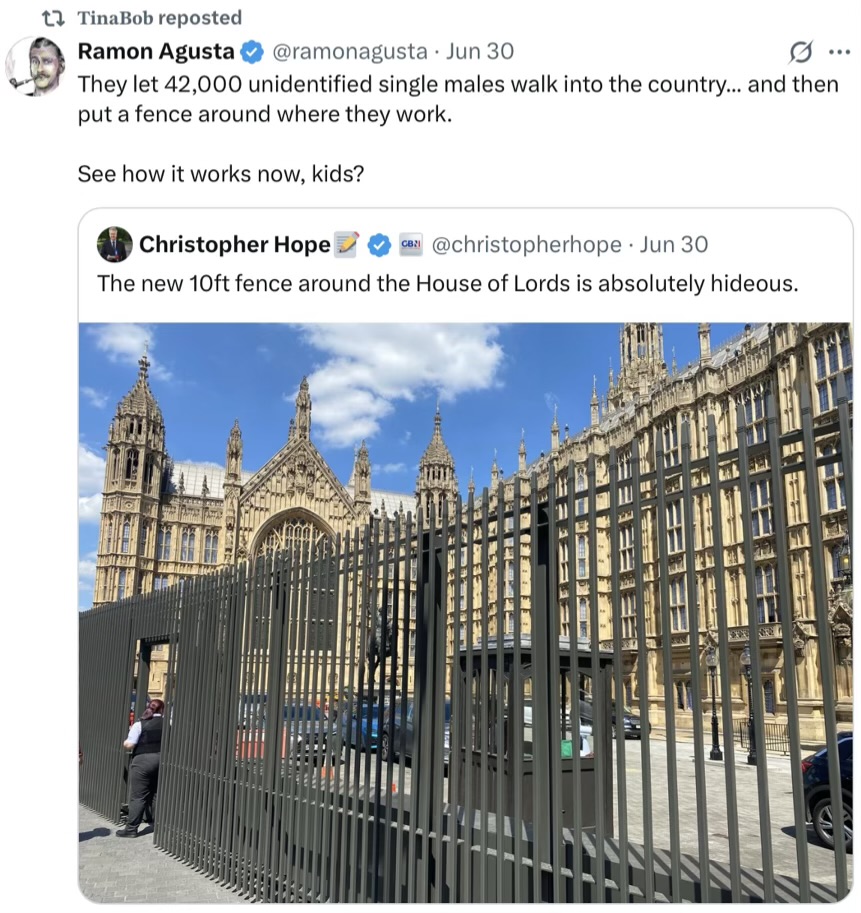
Task: Open Ramon Agusta post's Jun 30 timestamp
Action: (480, 52)
